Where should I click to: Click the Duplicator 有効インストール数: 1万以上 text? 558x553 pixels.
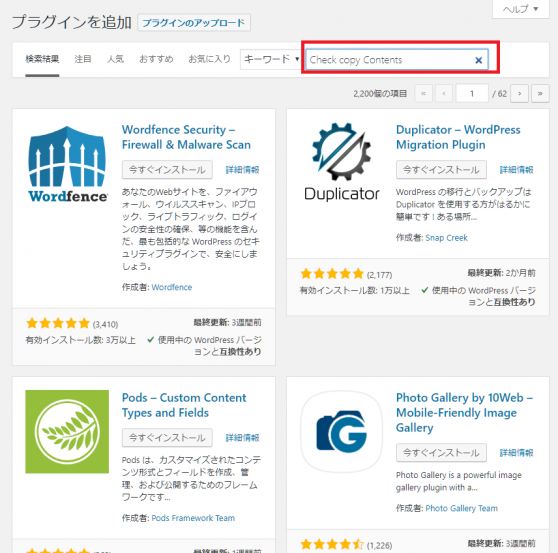[x=355, y=291]
